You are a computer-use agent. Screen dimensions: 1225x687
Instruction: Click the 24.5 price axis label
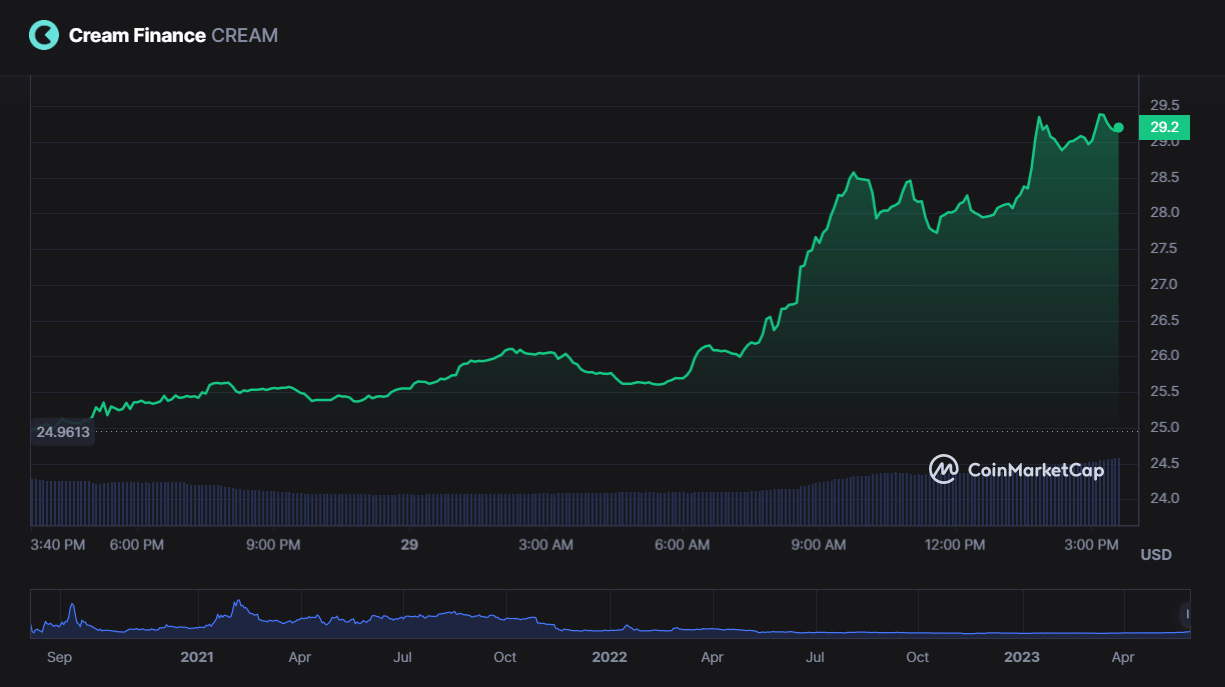click(1164, 463)
